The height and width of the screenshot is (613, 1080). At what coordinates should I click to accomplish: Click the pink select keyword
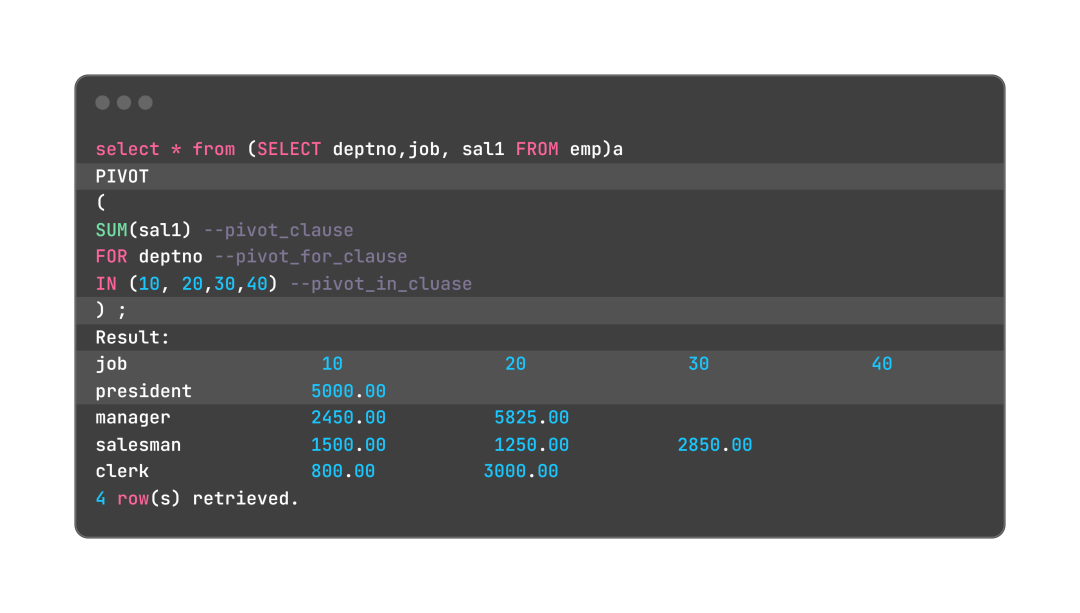(127, 149)
